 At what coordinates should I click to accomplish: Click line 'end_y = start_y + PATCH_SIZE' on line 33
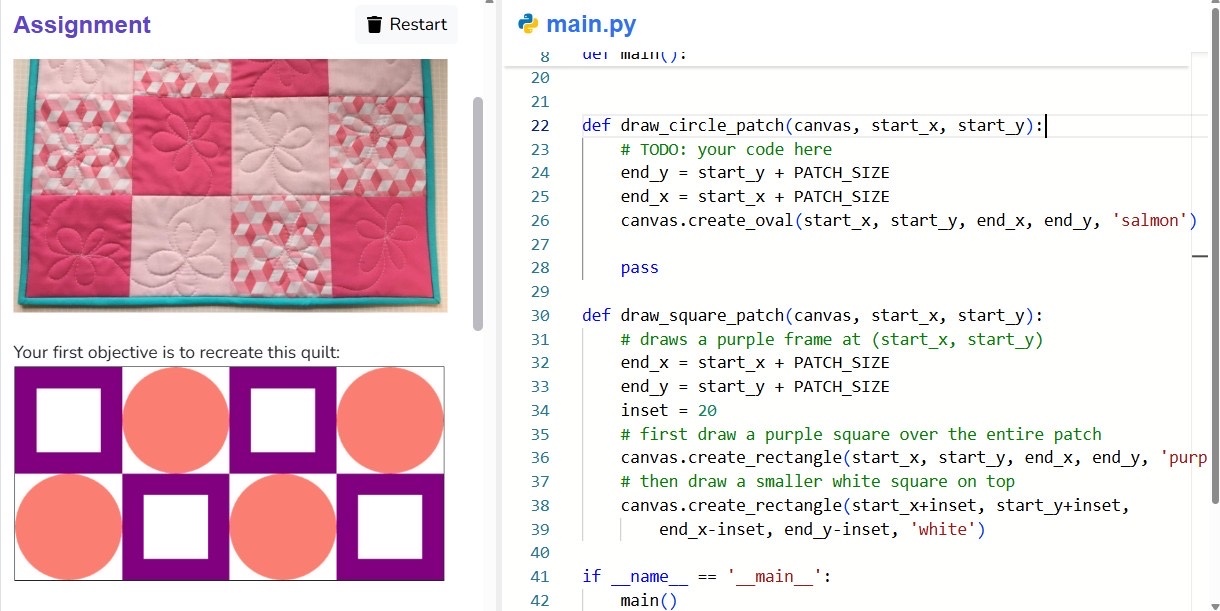[x=755, y=387]
